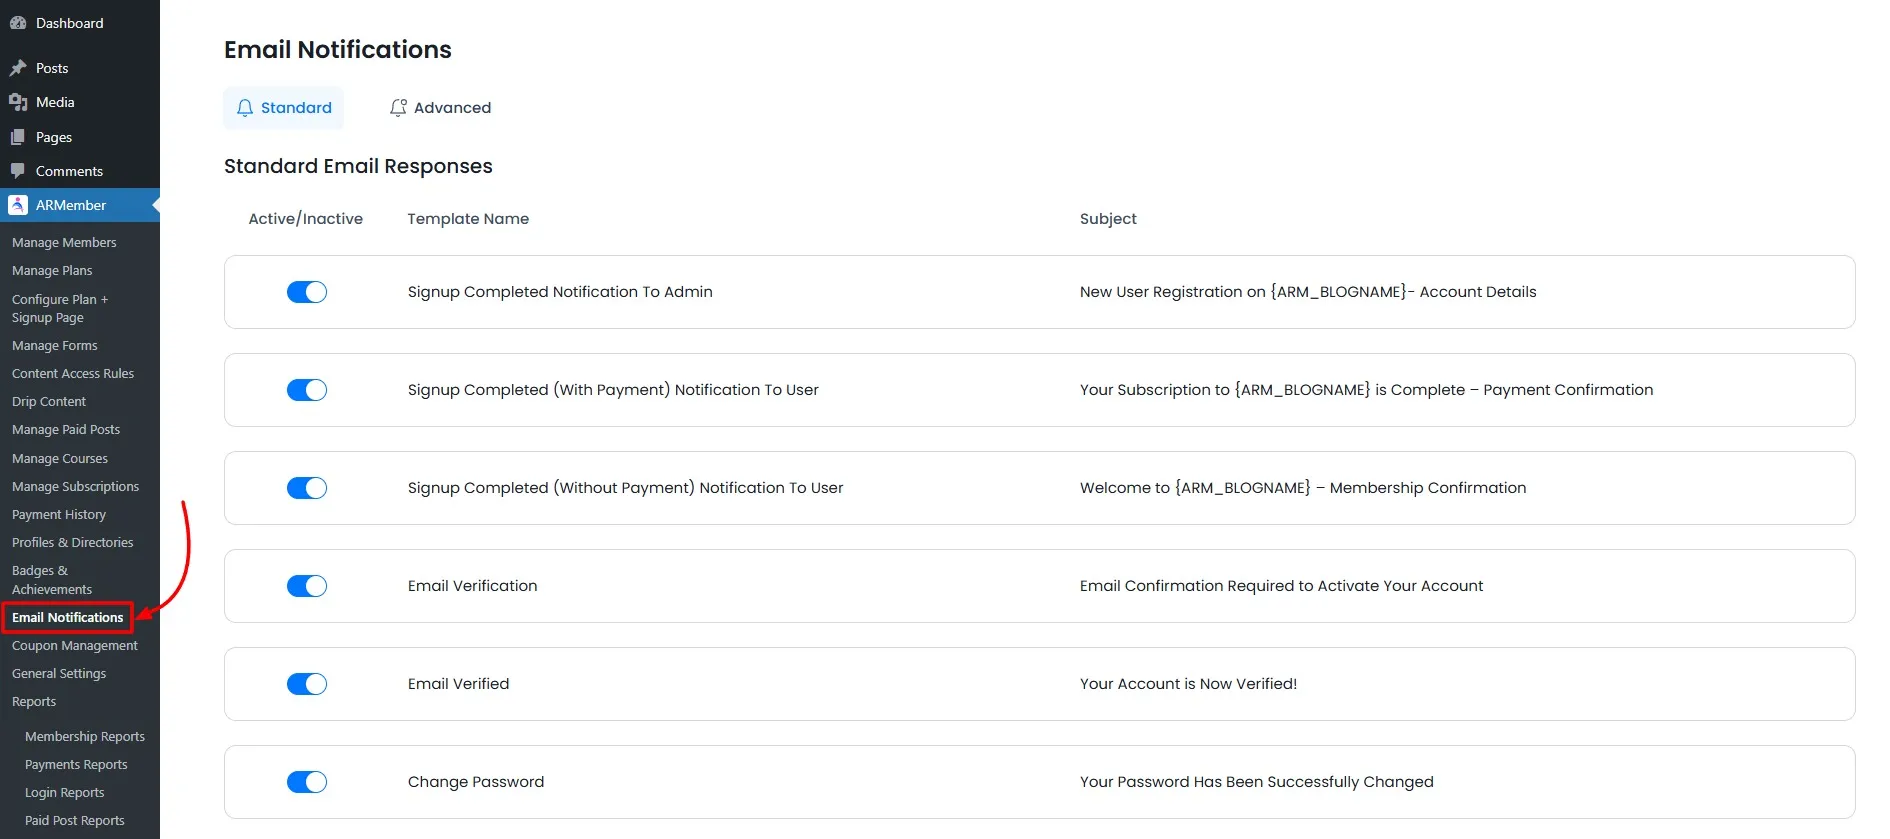
Task: Go to Manage Members
Action: pos(64,242)
